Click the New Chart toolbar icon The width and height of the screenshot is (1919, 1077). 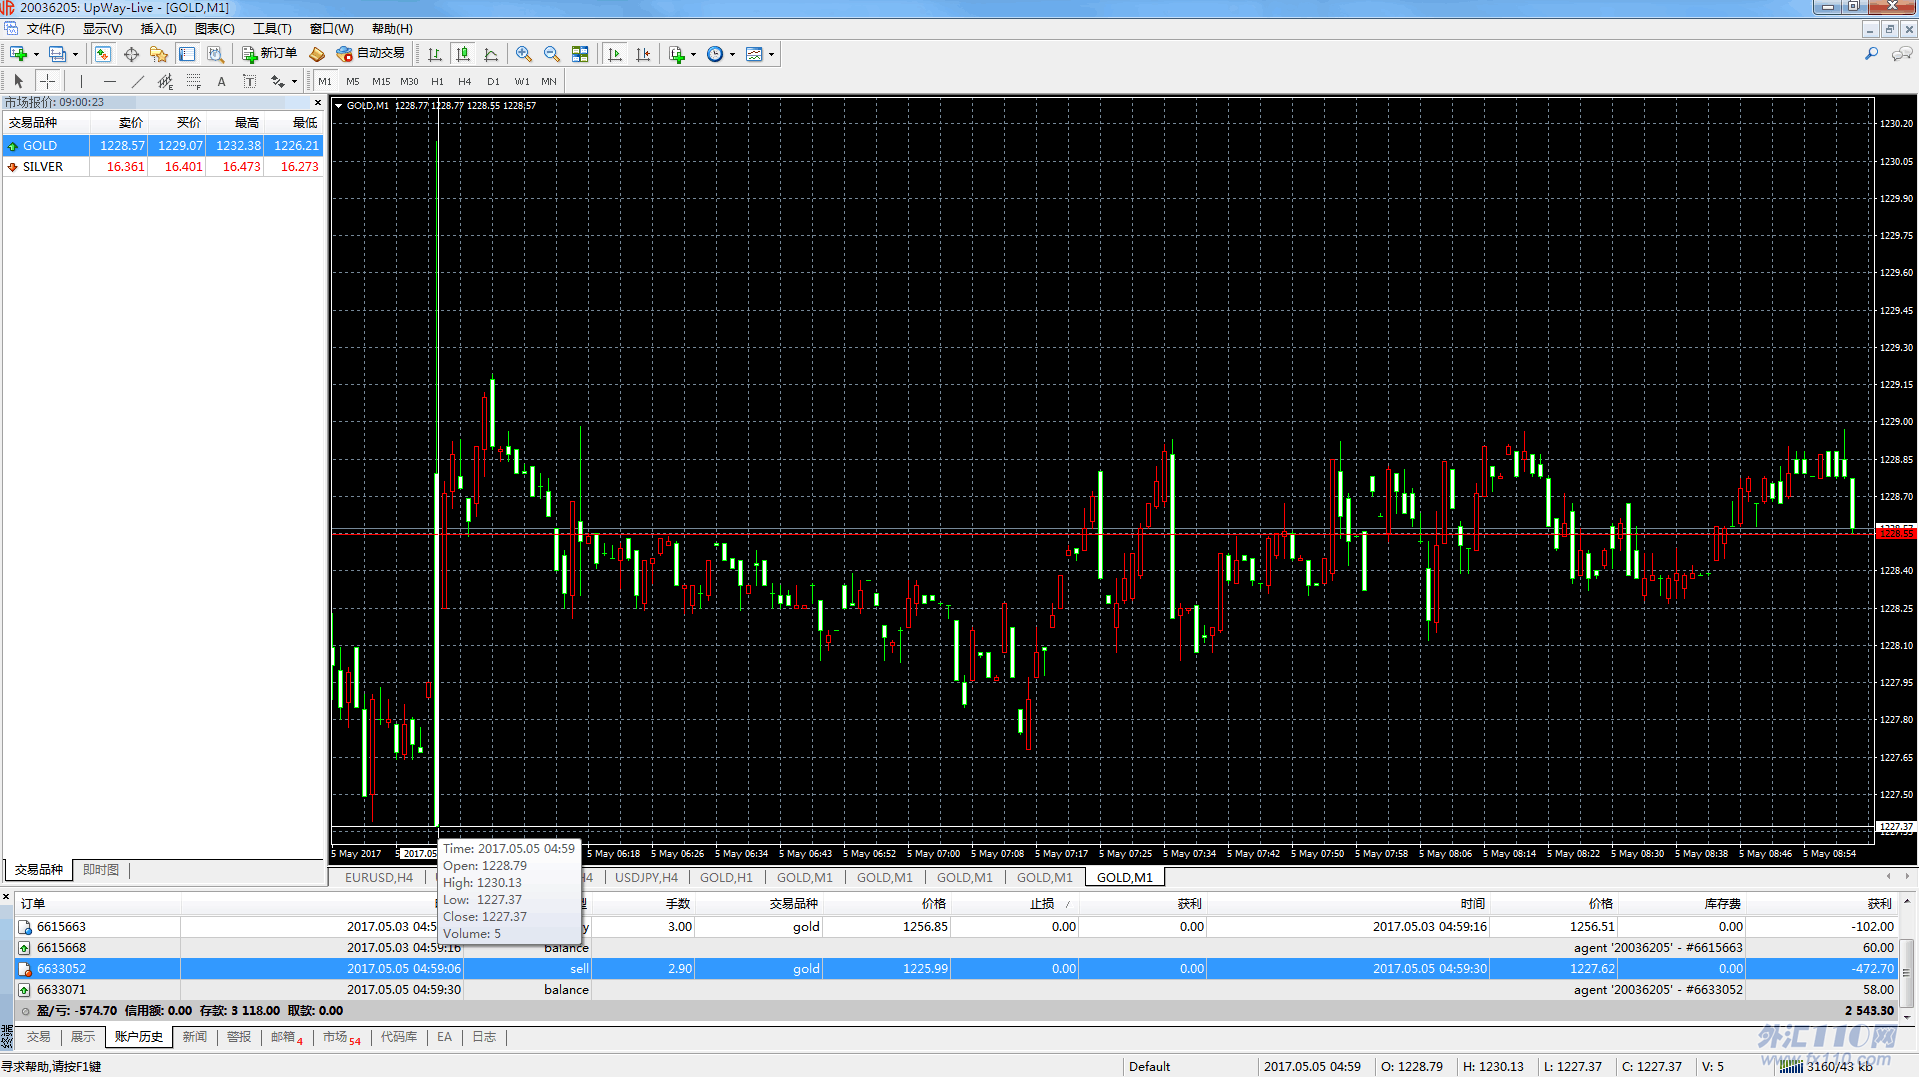coord(18,54)
